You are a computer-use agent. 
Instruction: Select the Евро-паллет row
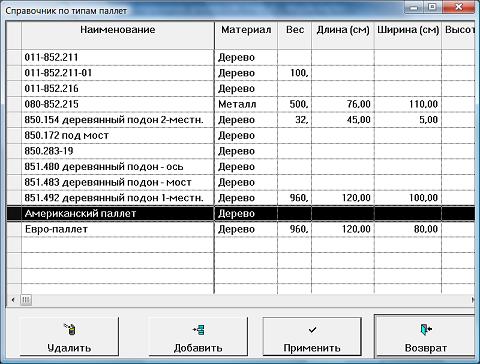tap(240, 229)
